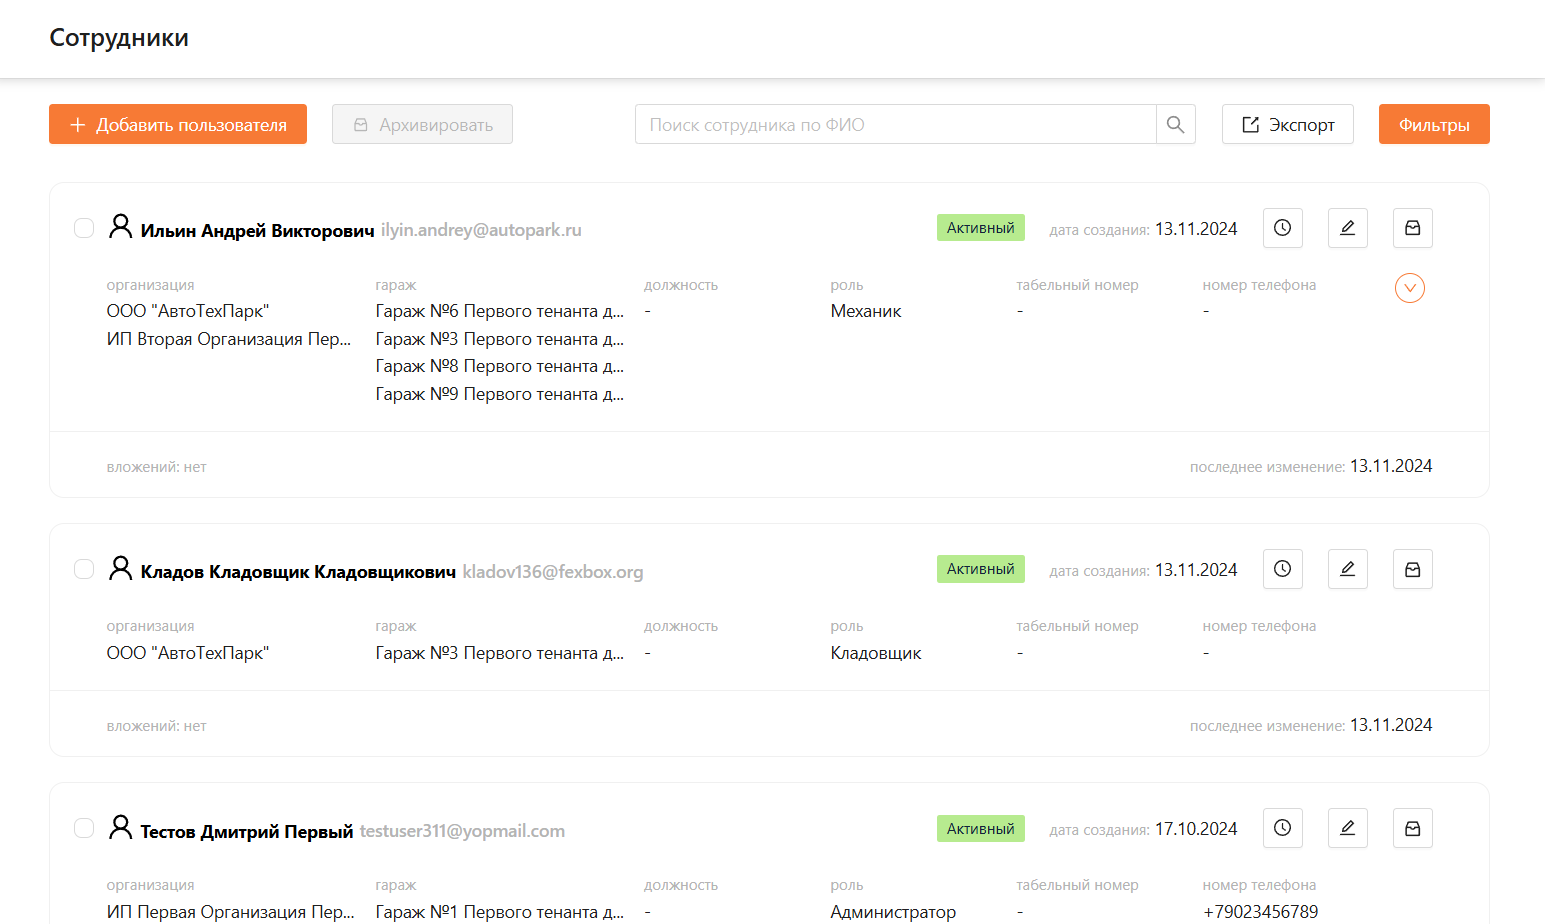Click the search magnifier icon

(1175, 124)
